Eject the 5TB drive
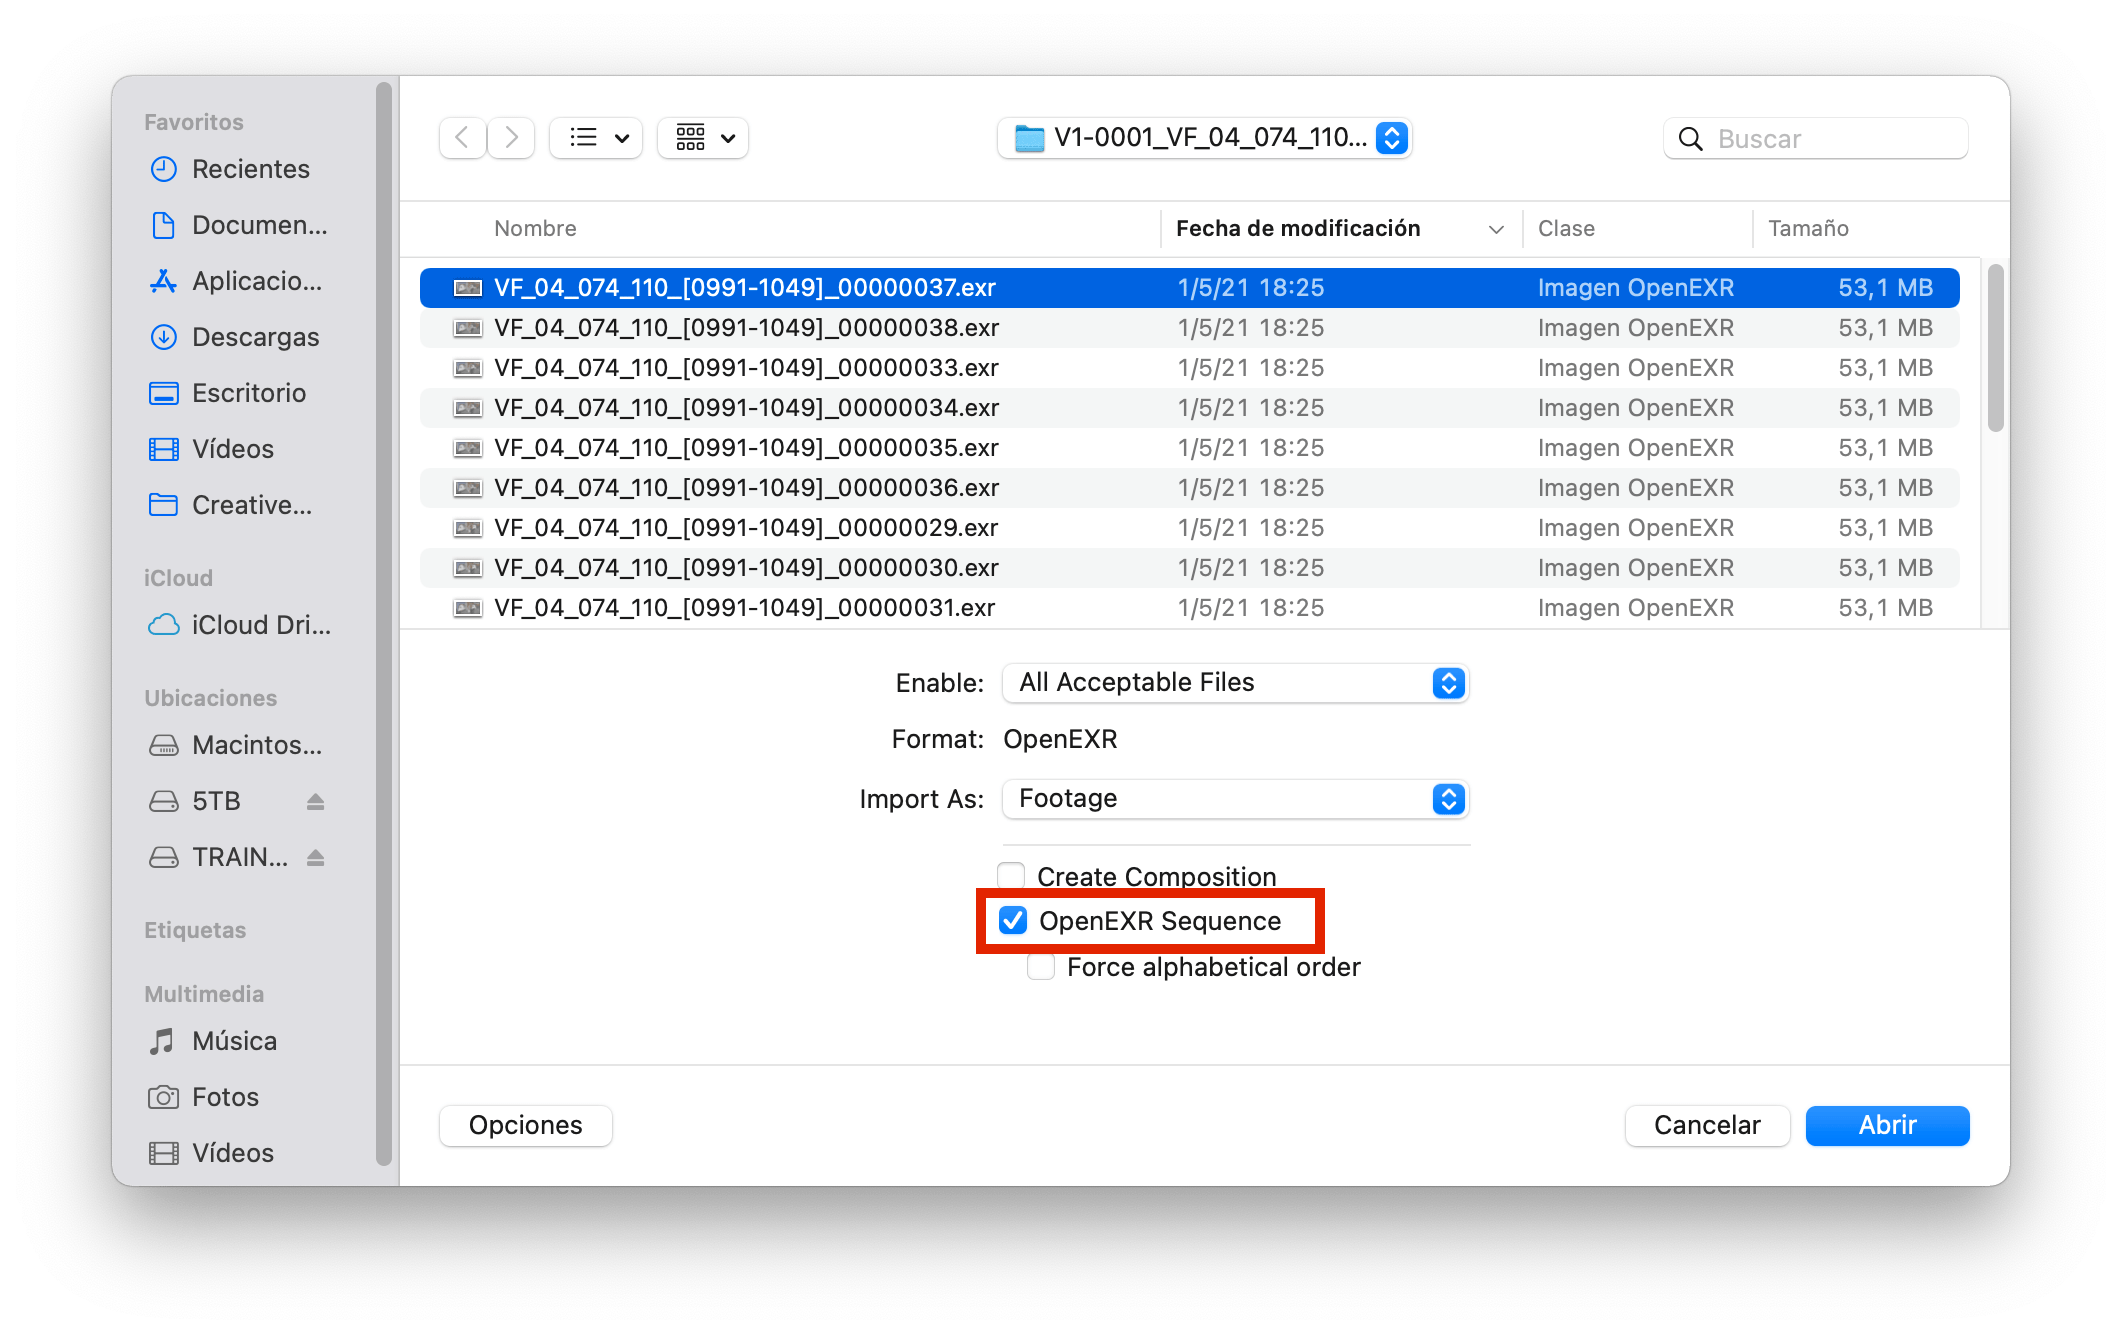Screen dimensions: 2122x1334 (x=314, y=801)
